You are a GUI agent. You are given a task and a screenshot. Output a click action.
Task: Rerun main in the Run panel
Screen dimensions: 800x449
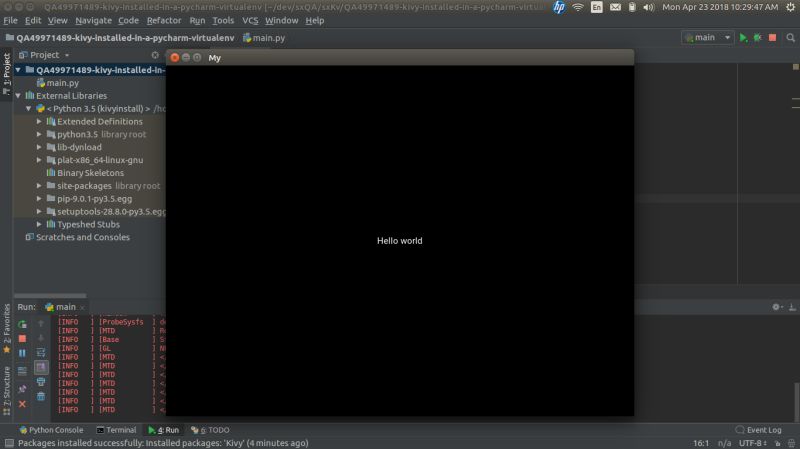22,324
